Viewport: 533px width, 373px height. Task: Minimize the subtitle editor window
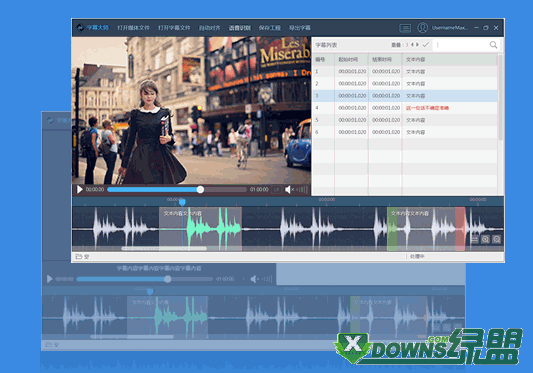click(x=476, y=28)
